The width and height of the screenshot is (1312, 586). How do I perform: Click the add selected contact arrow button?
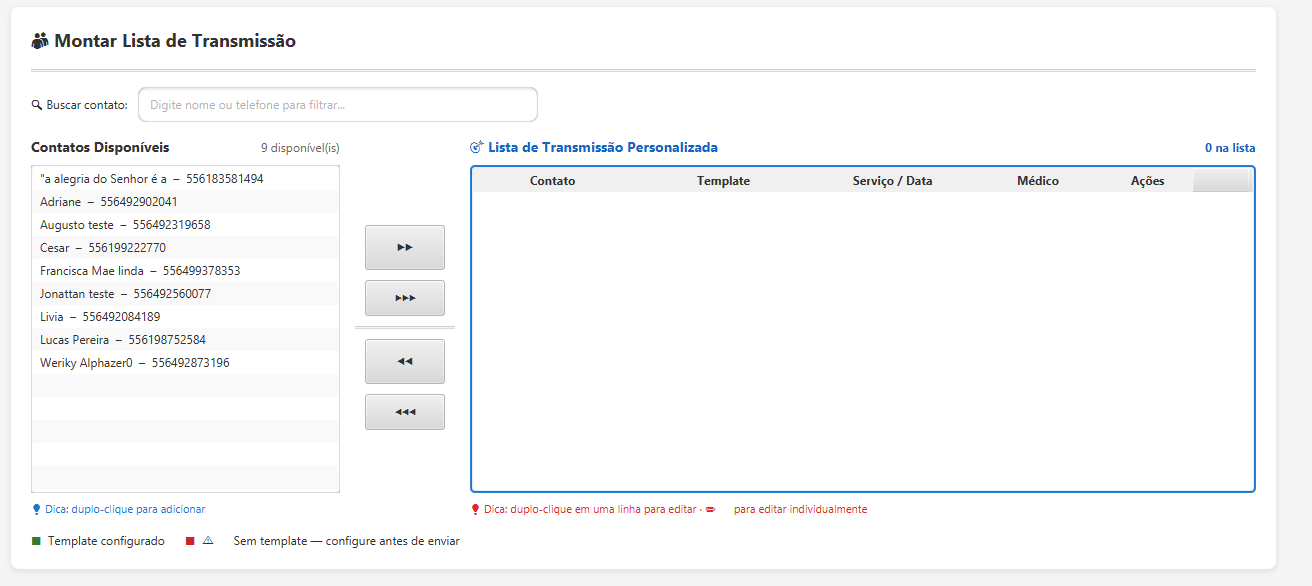coord(404,247)
